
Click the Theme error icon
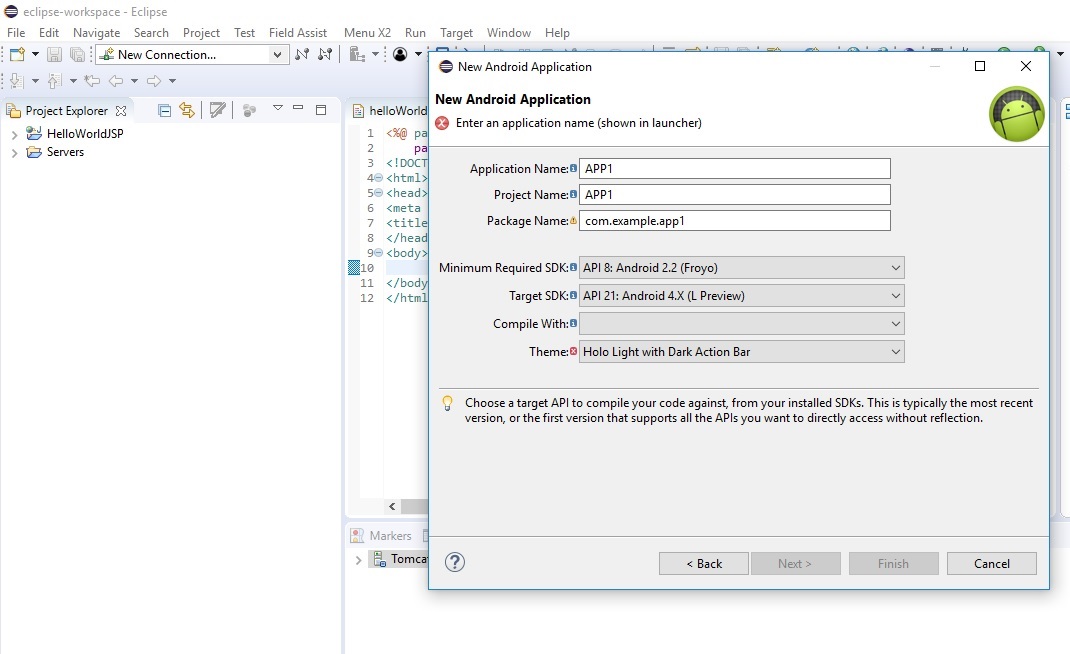(x=573, y=351)
